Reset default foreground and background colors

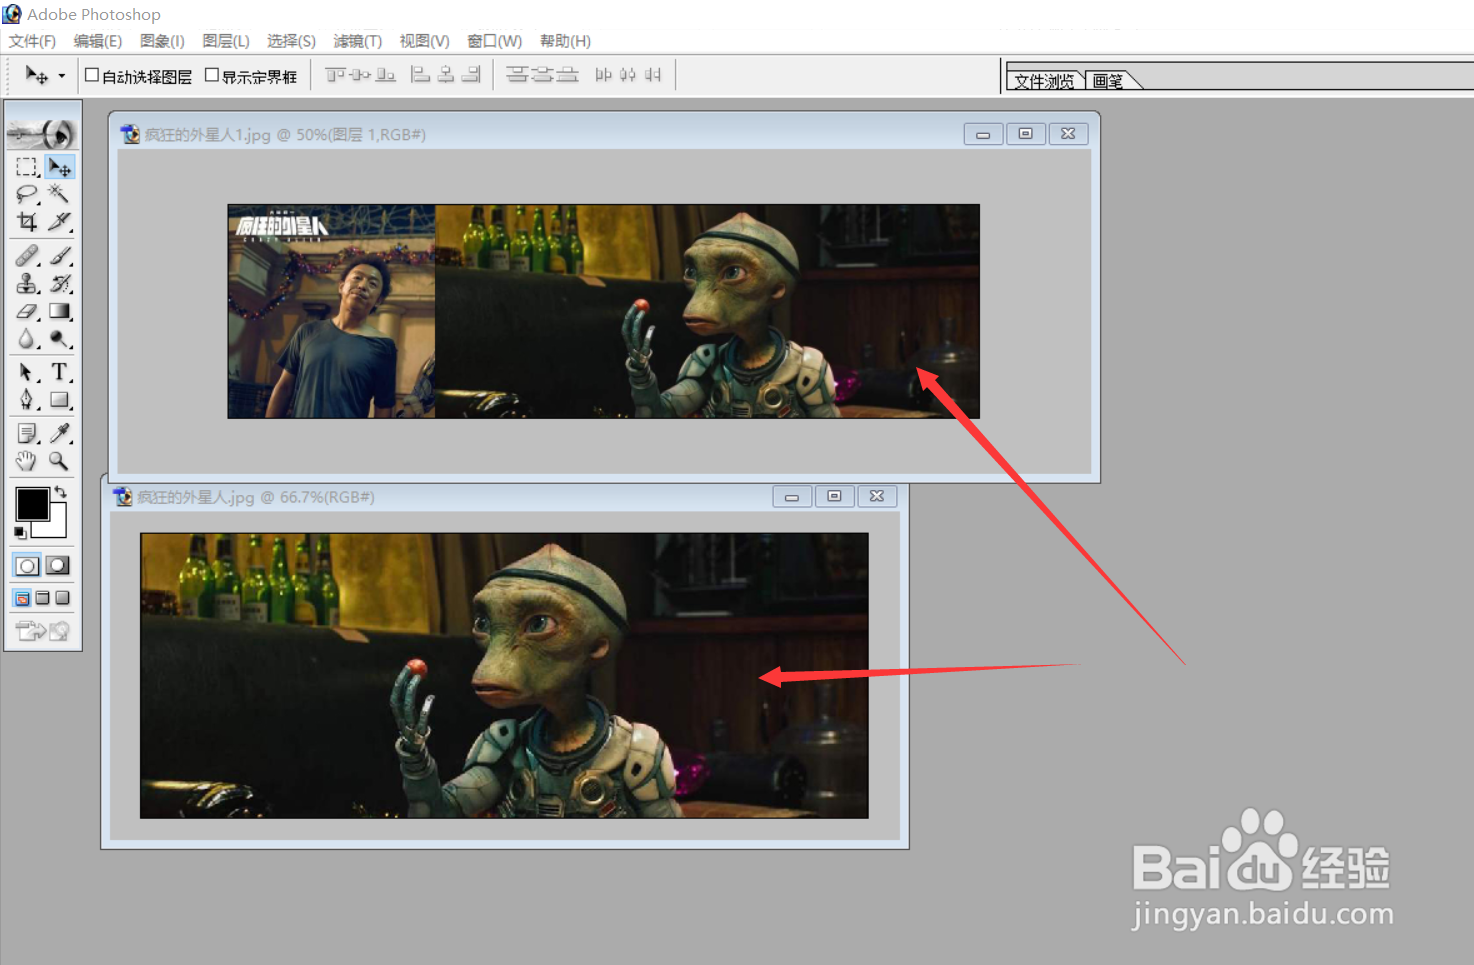20,533
